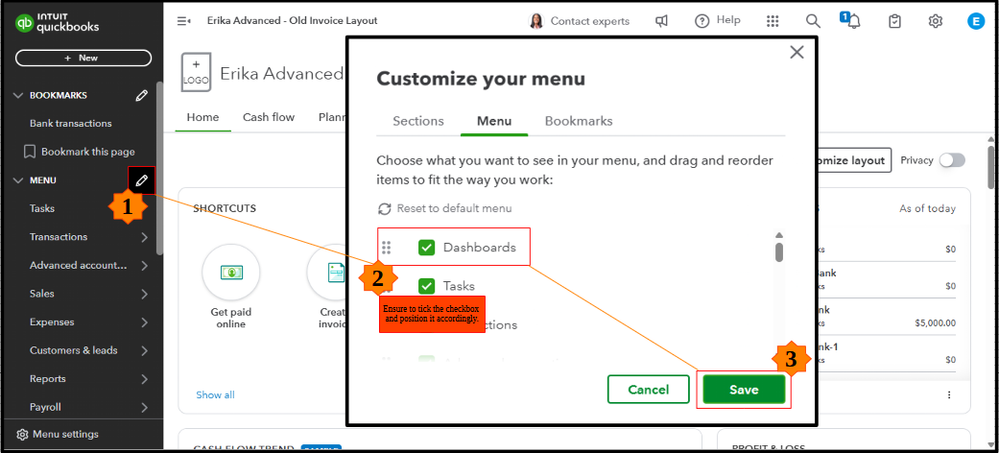999x453 pixels.
Task: Expand the Transactions submenu
Action: click(x=145, y=237)
